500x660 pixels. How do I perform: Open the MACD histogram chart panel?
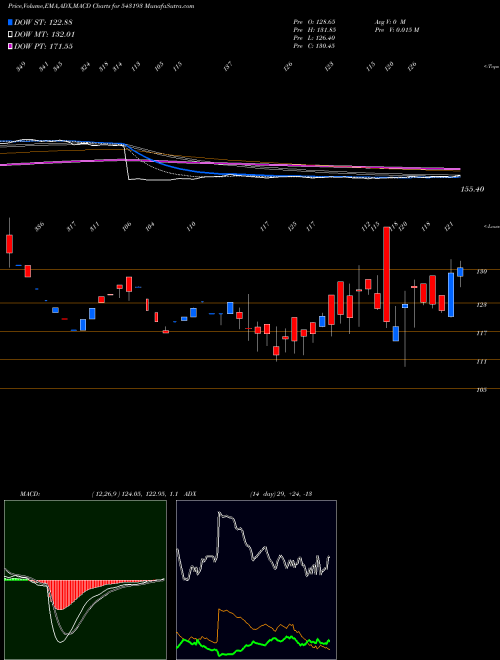coord(85,580)
